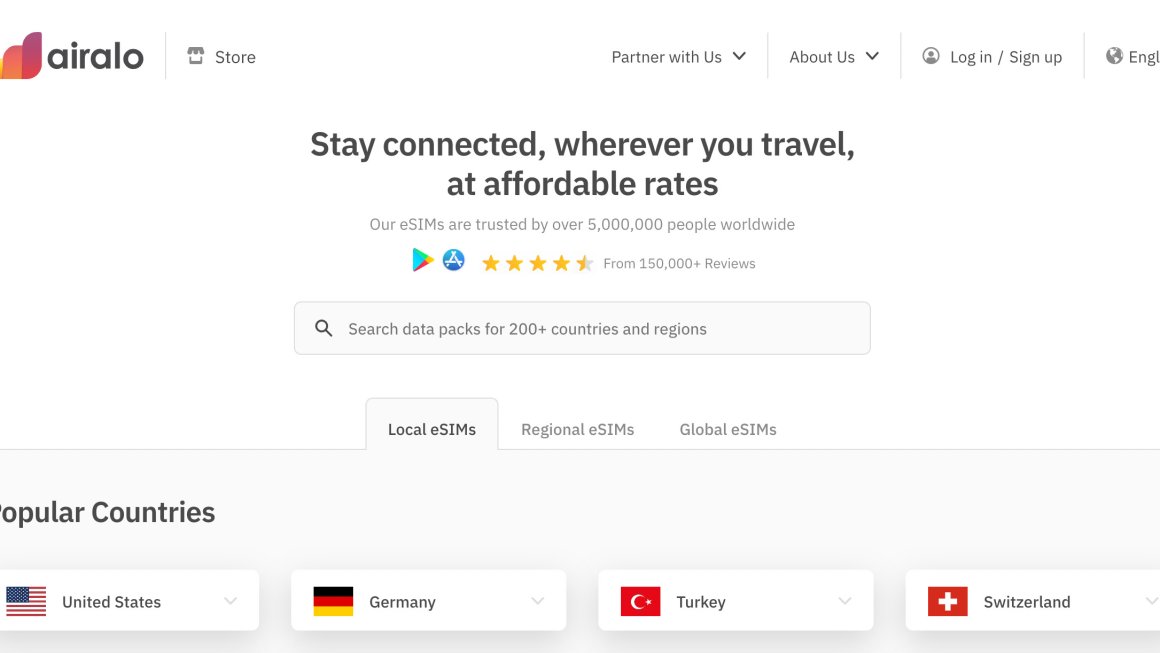Click the user account icon

pyautogui.click(x=931, y=56)
